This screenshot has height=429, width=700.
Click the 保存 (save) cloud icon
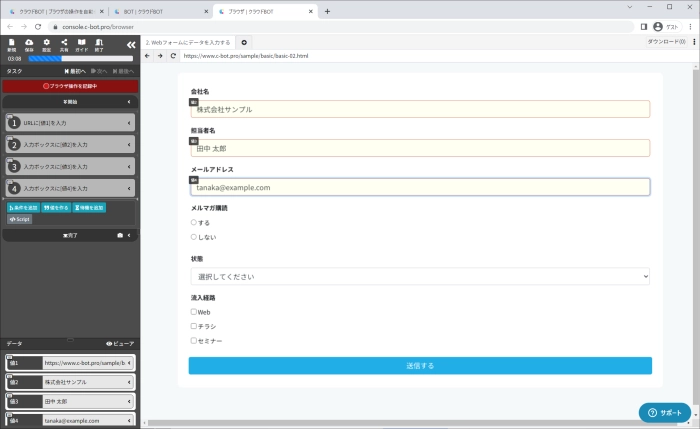(29, 44)
